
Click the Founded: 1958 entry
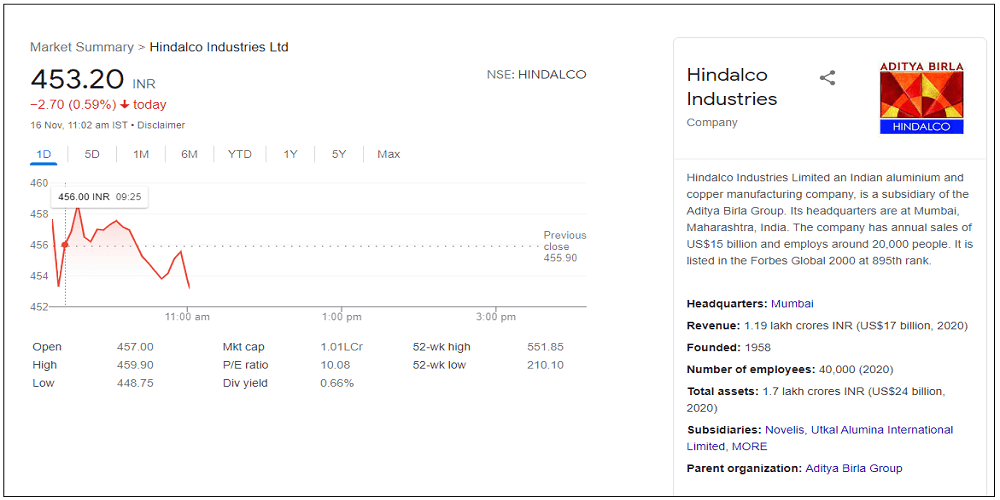pyautogui.click(x=728, y=348)
